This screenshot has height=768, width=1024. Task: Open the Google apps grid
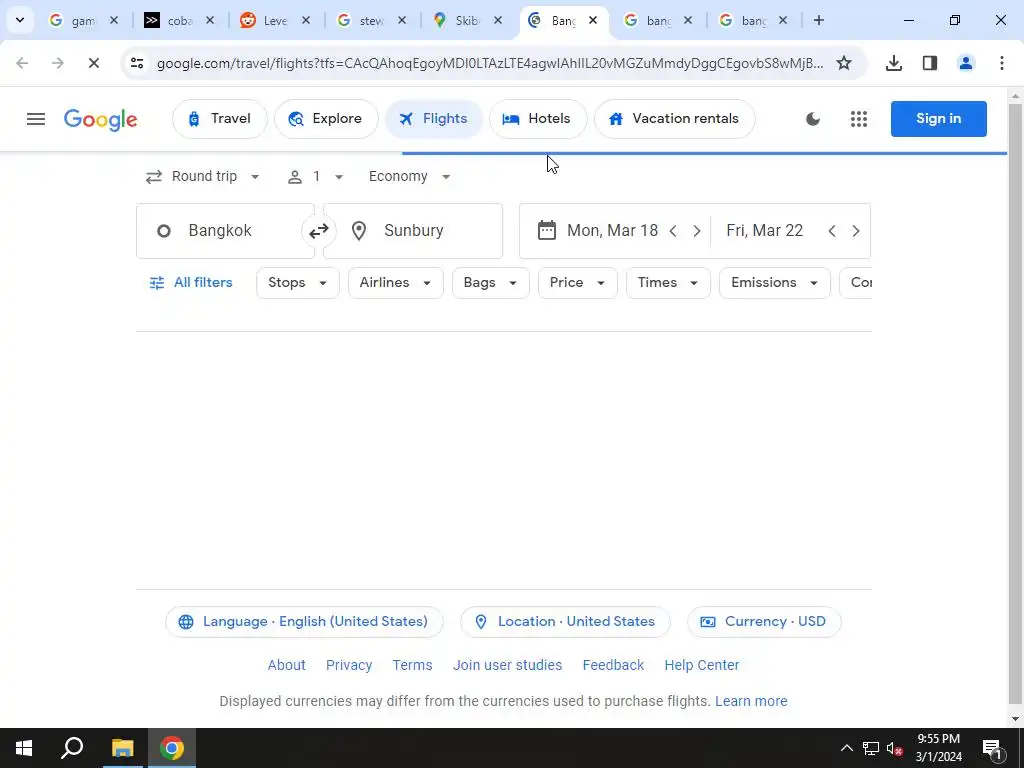coord(859,119)
